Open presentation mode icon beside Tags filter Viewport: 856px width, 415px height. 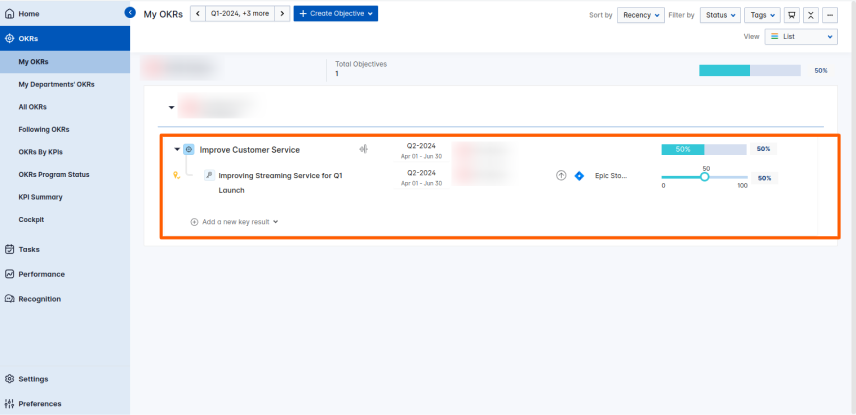click(792, 15)
